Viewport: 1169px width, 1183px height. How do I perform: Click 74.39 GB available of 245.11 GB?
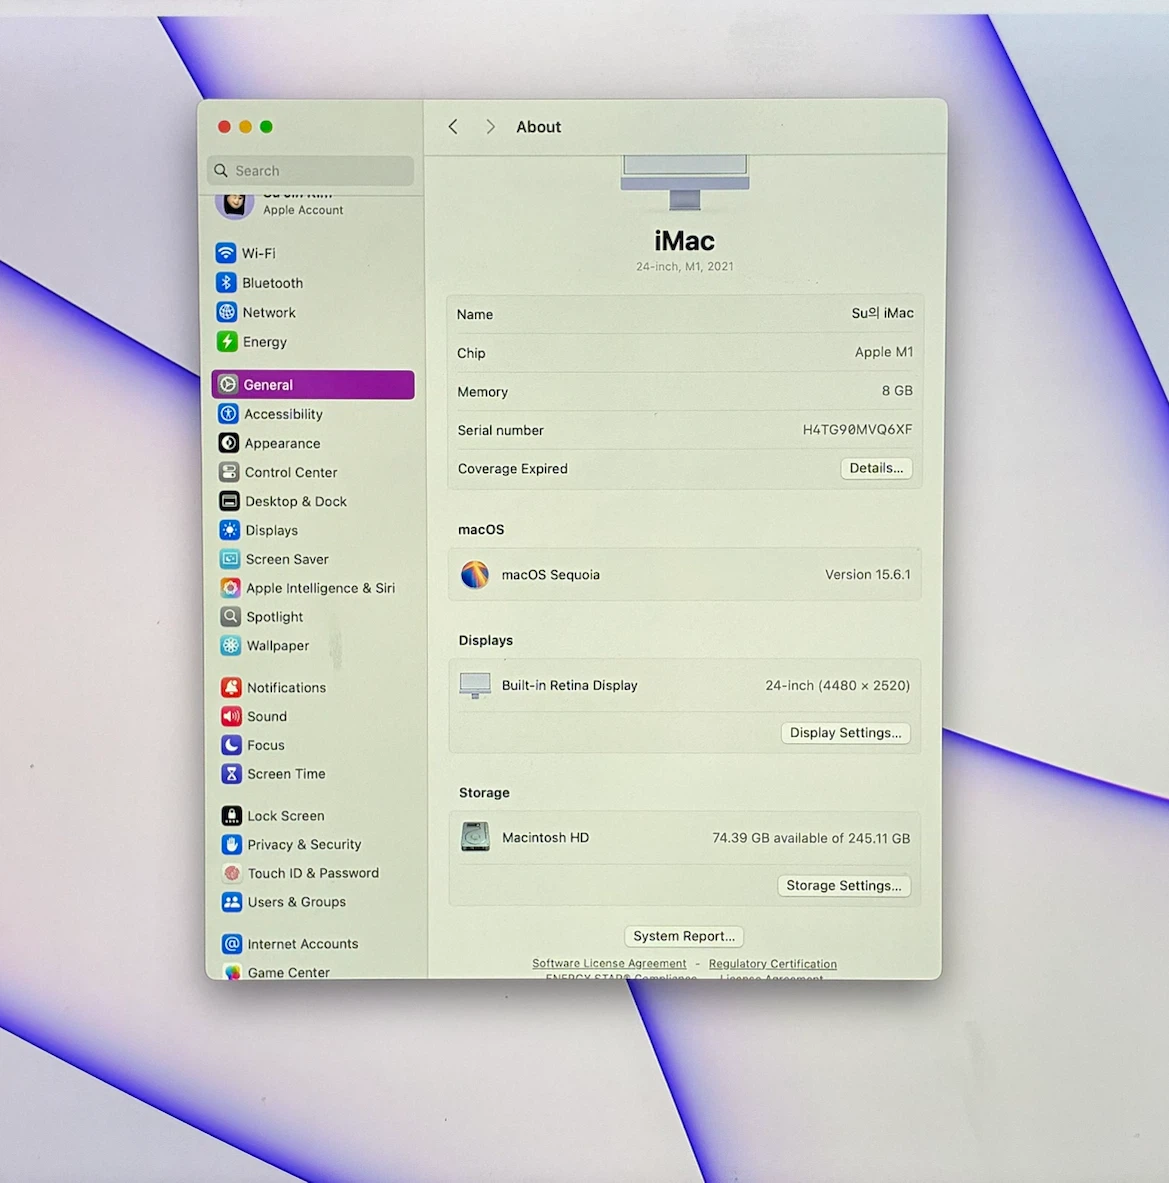click(x=811, y=838)
